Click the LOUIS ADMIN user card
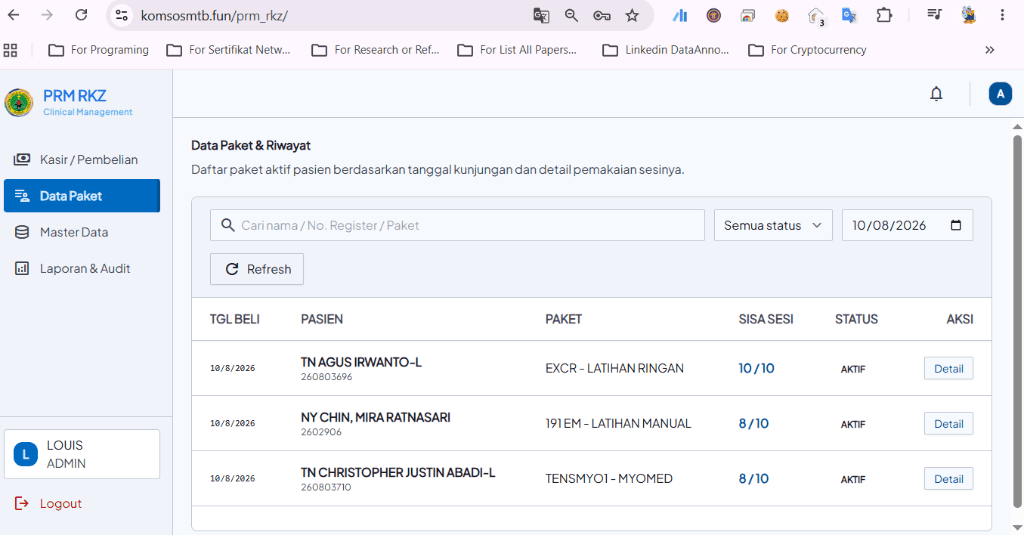Image resolution: width=1024 pixels, height=535 pixels. (82, 454)
